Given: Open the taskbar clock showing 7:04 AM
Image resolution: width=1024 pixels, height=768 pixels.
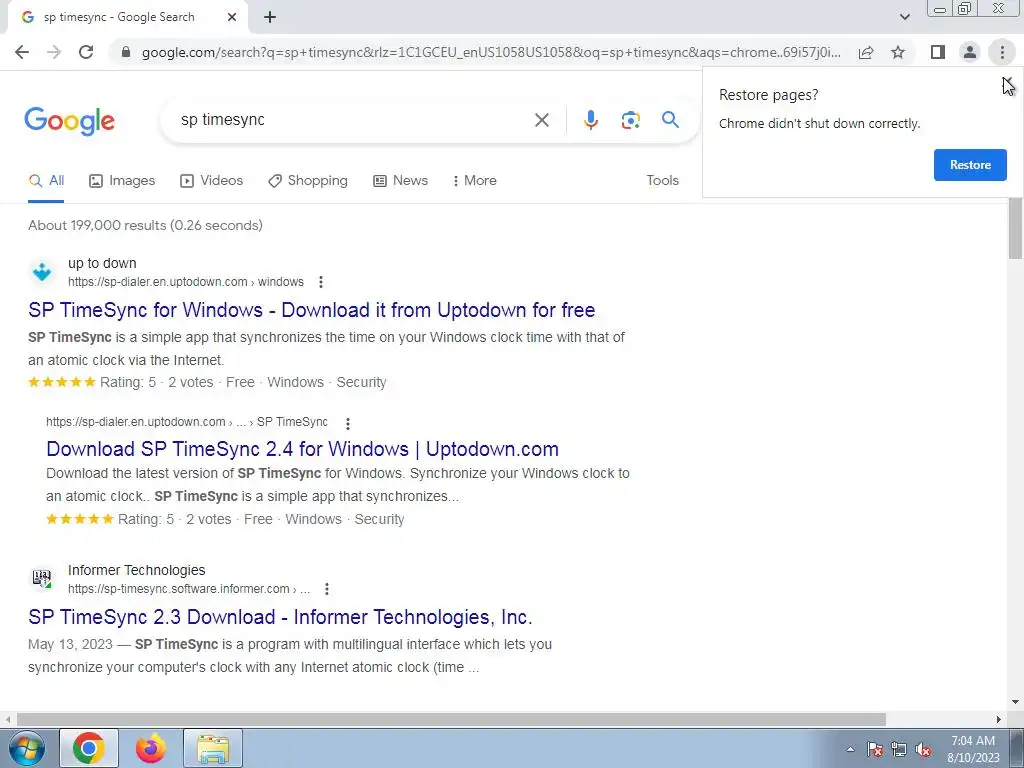Looking at the screenshot, I should tap(973, 749).
